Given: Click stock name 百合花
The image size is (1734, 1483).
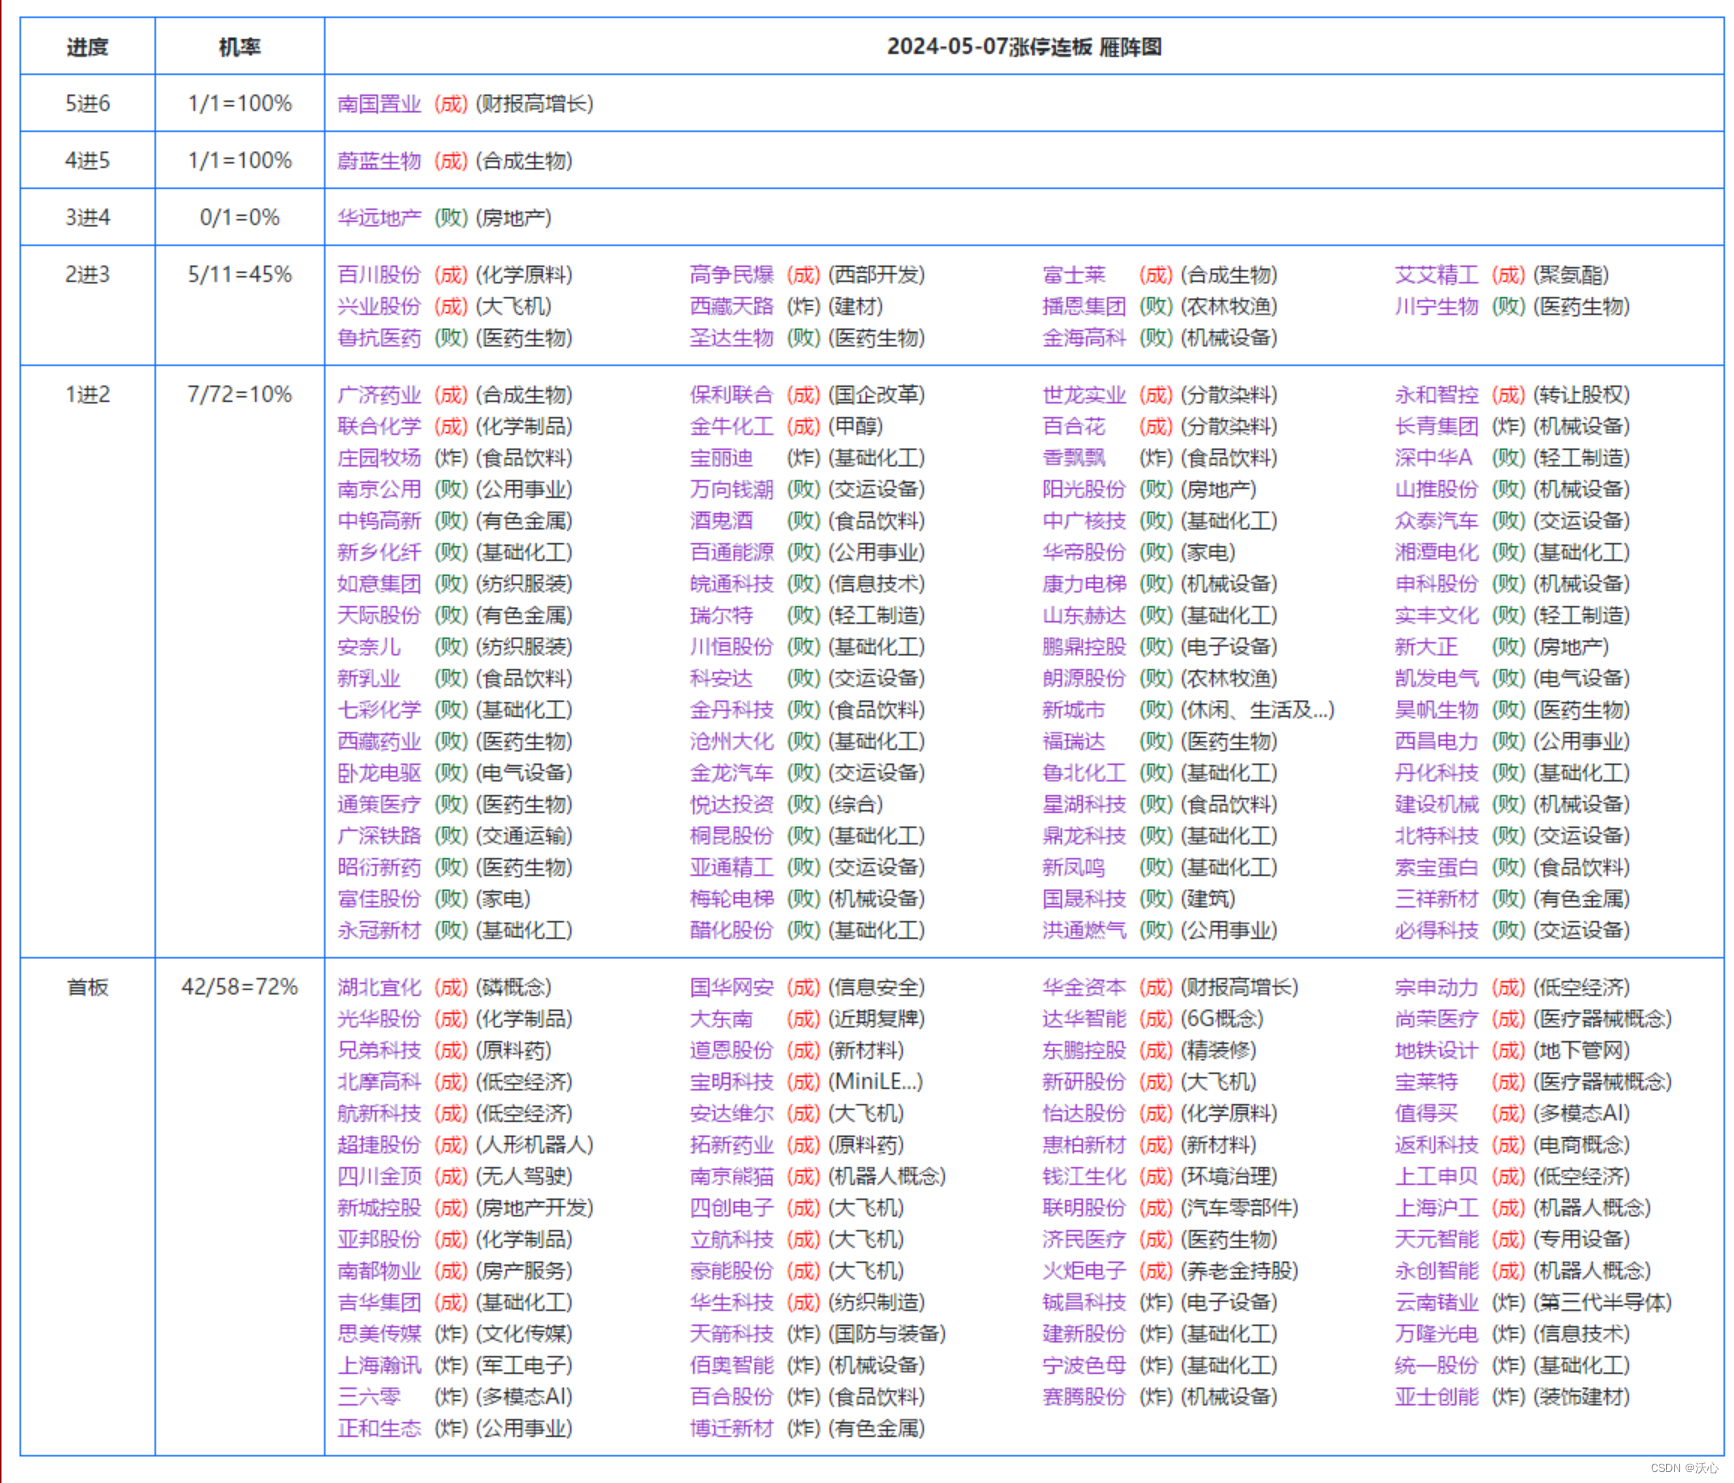Looking at the screenshot, I should coord(1074,427).
